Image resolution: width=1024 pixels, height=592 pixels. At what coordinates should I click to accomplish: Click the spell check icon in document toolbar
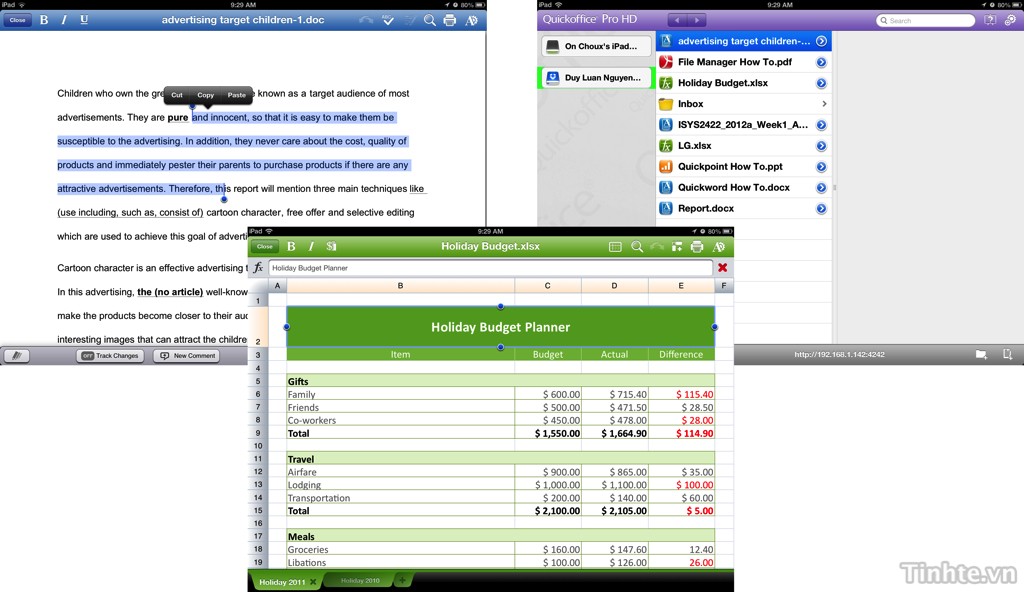388,20
